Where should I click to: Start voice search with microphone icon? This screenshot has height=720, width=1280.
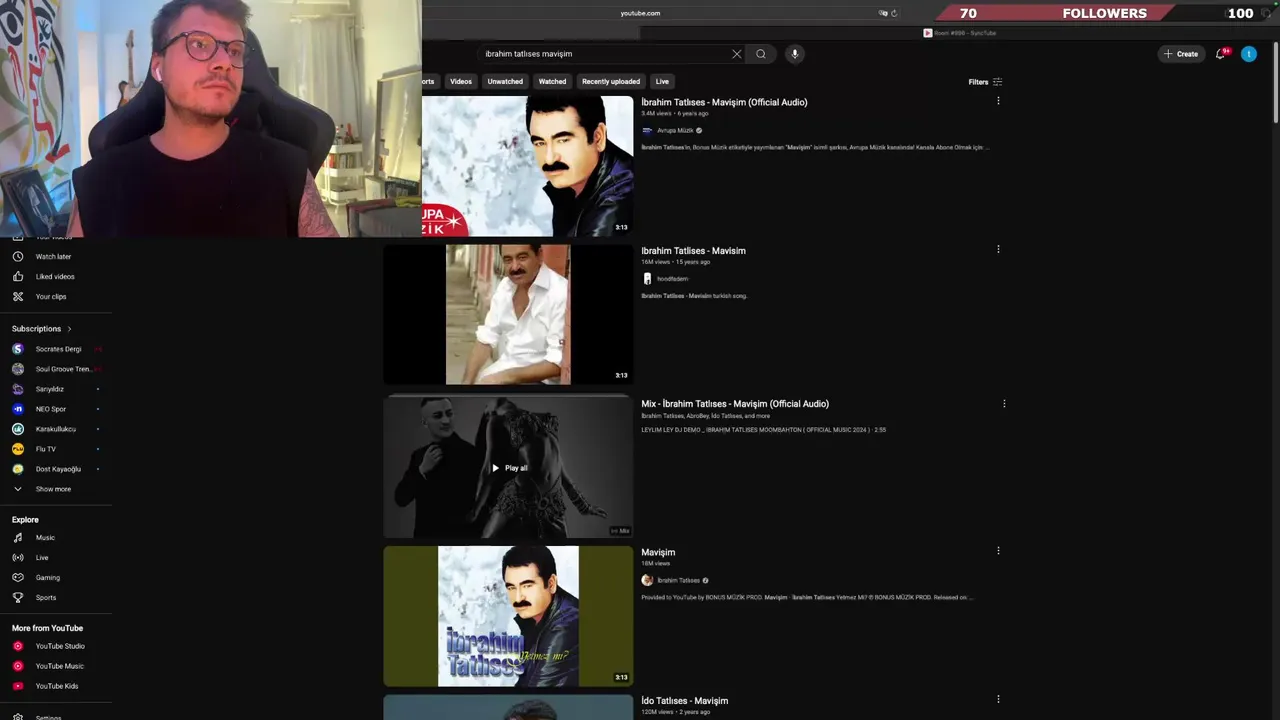point(795,54)
